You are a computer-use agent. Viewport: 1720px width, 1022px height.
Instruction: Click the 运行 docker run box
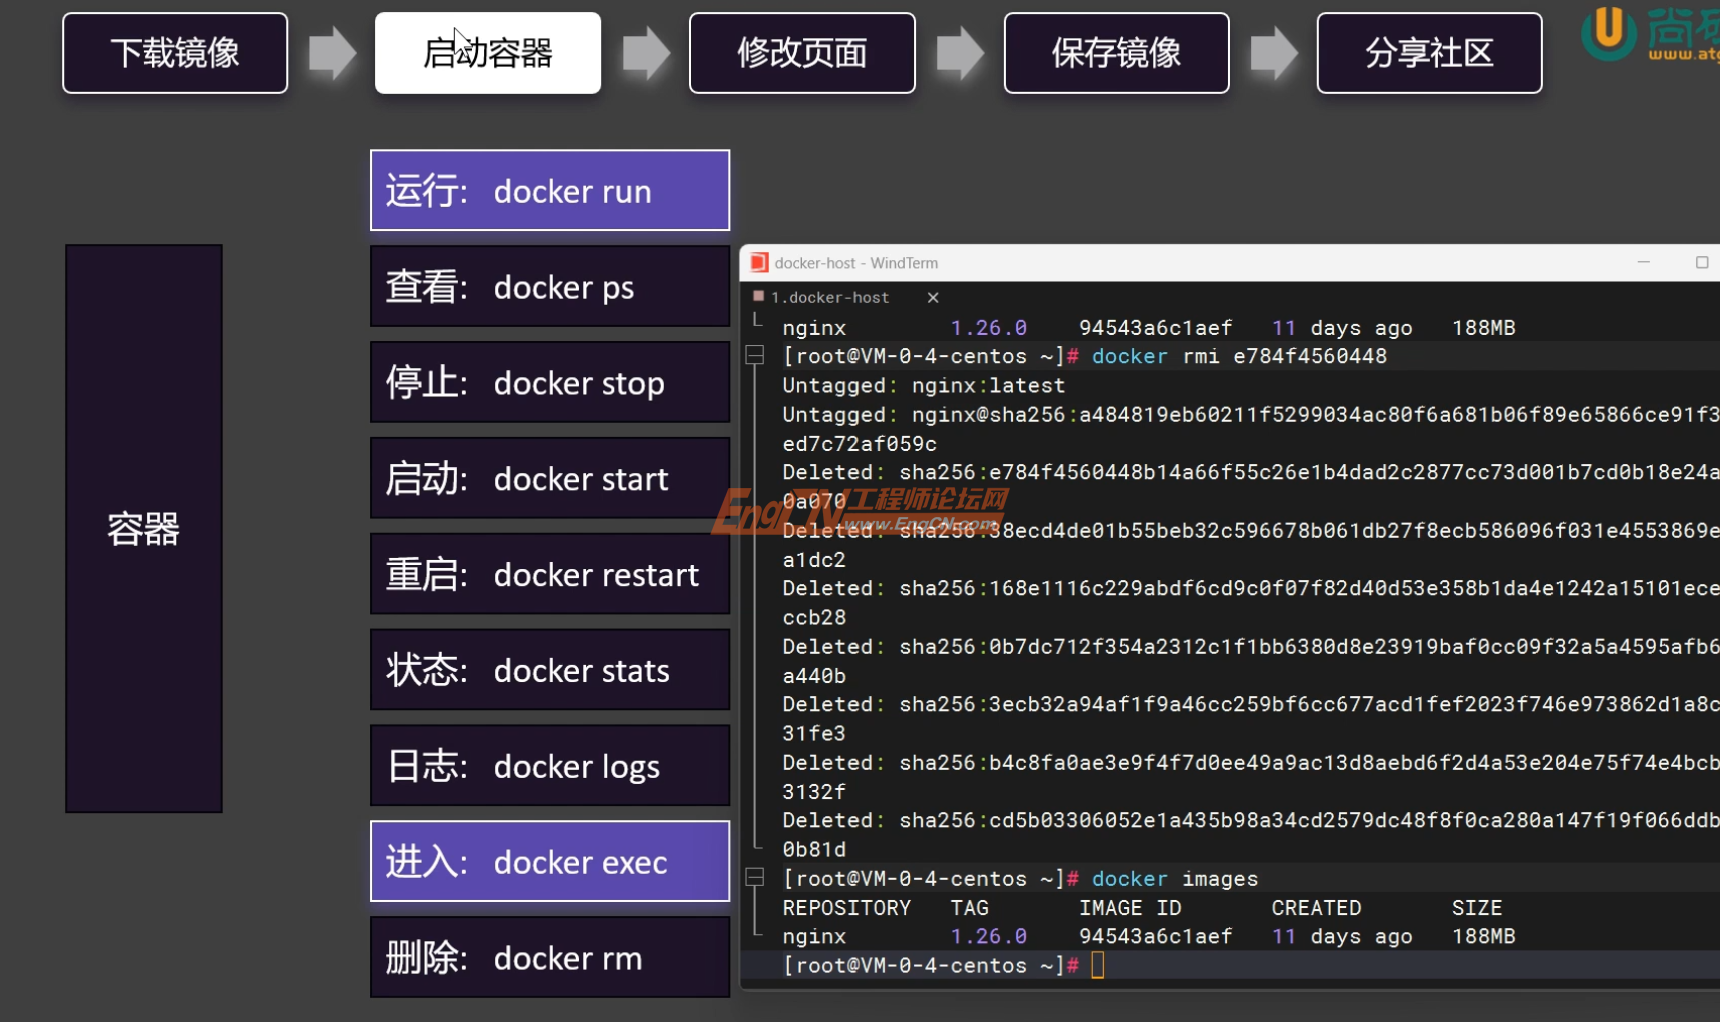549,190
